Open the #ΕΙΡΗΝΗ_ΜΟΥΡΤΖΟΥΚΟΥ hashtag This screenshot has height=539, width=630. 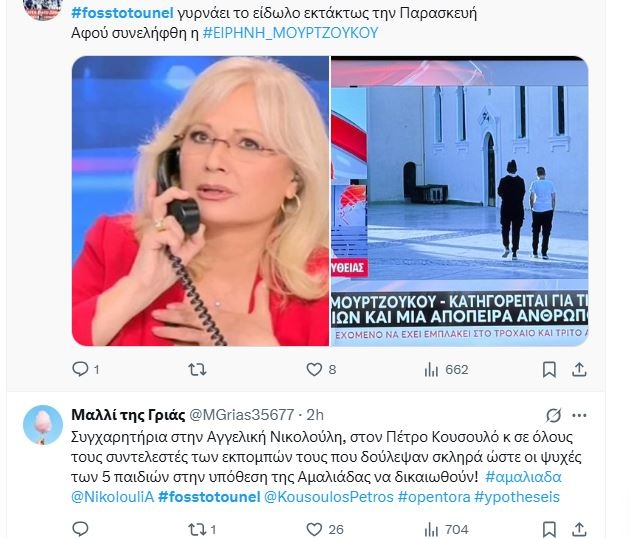pos(290,33)
